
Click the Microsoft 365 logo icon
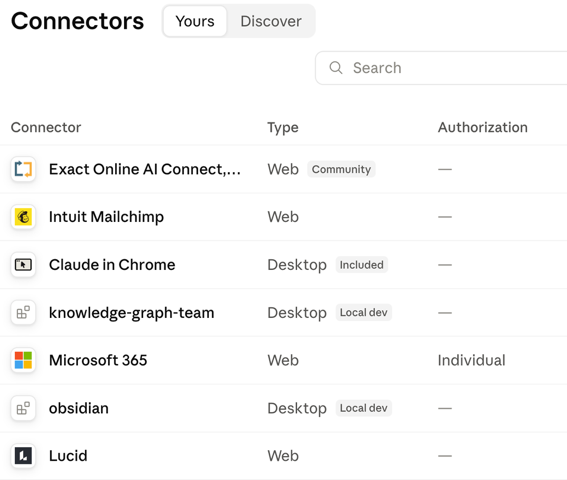(23, 360)
